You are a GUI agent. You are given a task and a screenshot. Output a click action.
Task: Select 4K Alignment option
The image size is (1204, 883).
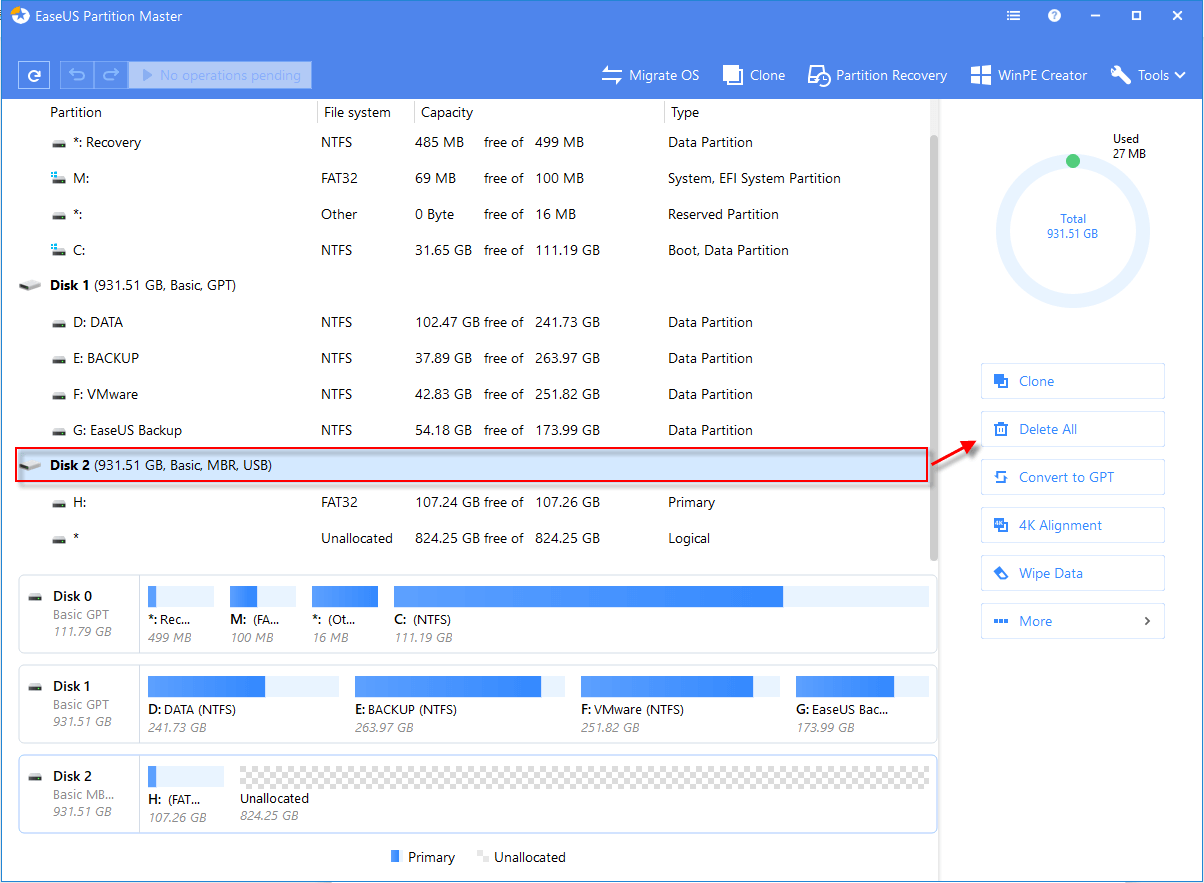pyautogui.click(x=1072, y=525)
